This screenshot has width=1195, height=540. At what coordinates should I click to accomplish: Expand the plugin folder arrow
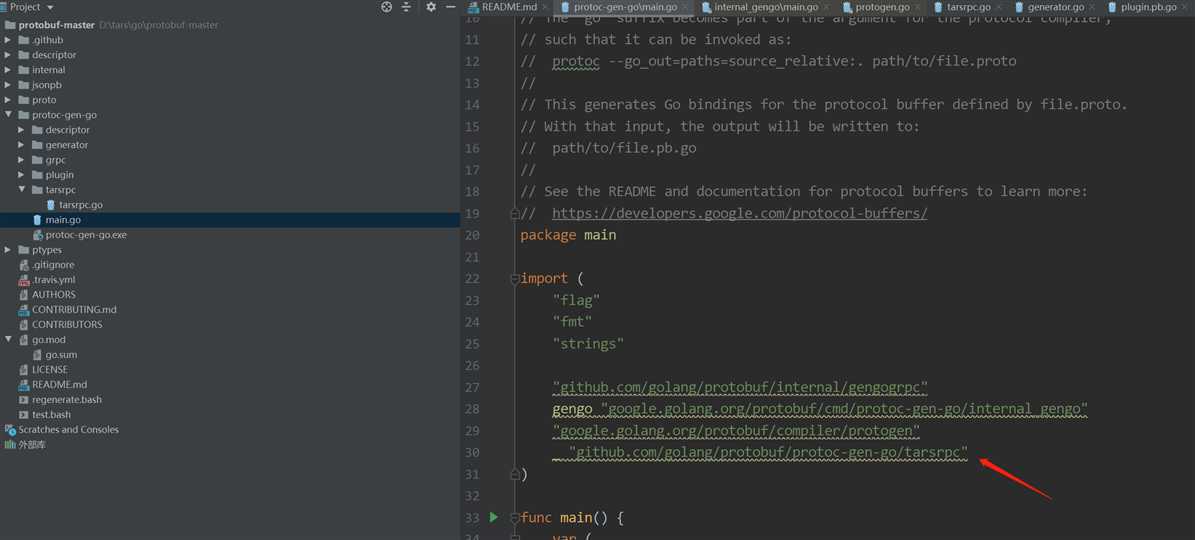coord(22,175)
